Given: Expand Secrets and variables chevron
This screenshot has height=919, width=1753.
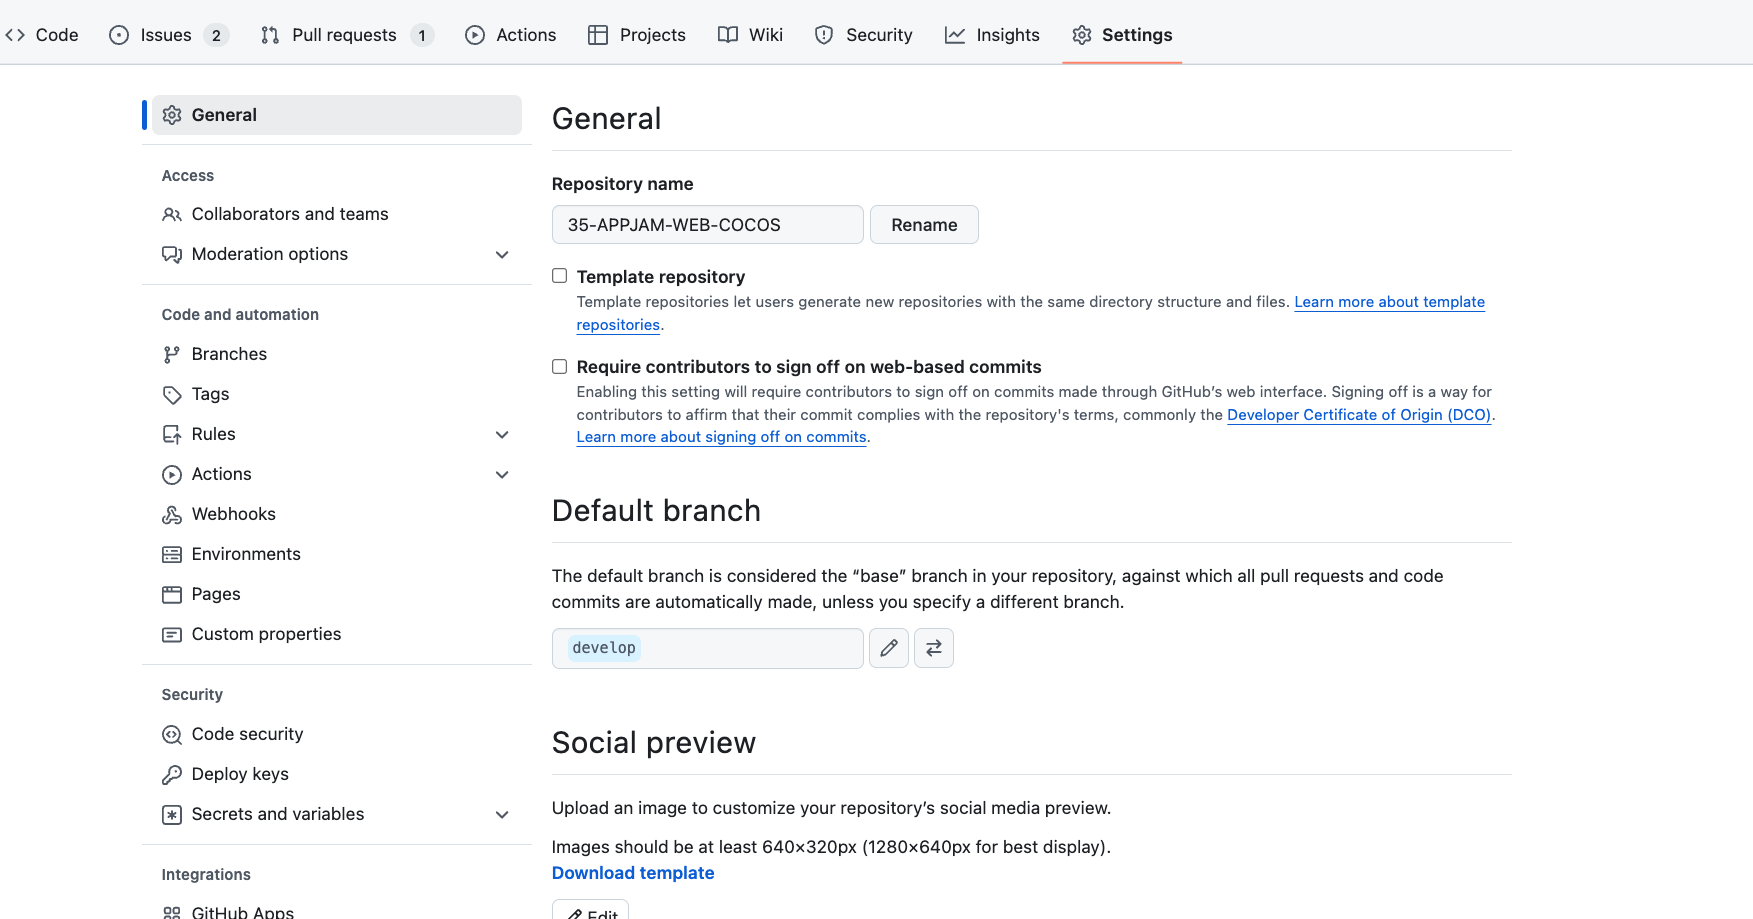Looking at the screenshot, I should (502, 814).
